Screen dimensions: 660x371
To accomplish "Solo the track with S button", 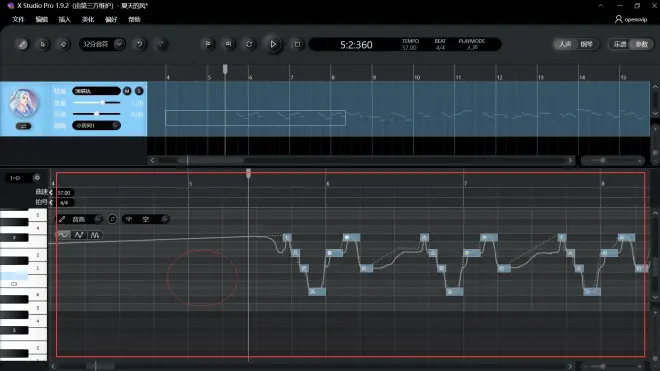I will click(x=139, y=91).
